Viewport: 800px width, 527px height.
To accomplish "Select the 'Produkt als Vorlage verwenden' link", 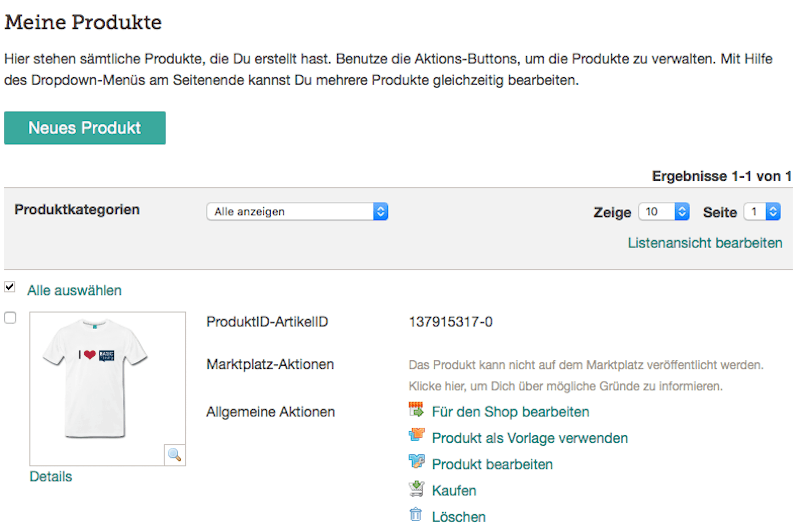I will tap(530, 438).
